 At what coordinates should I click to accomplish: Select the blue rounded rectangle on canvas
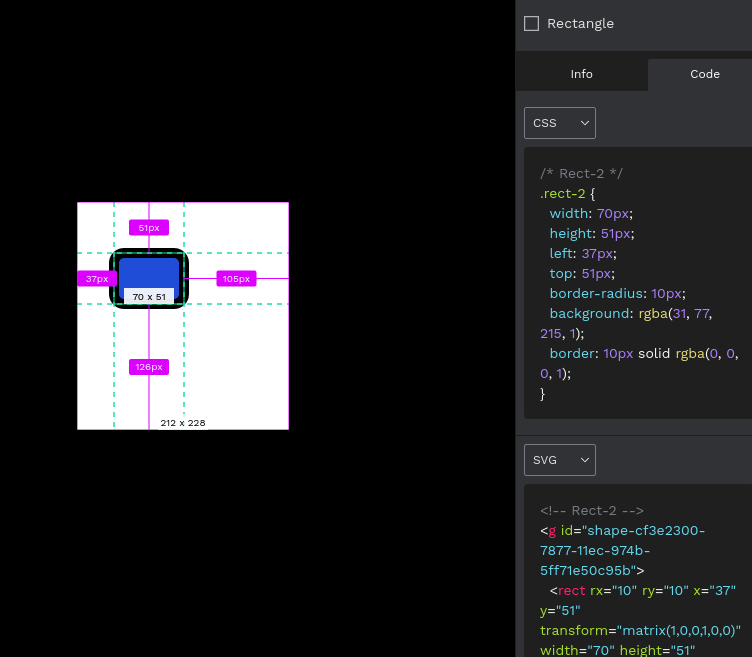[x=149, y=272]
